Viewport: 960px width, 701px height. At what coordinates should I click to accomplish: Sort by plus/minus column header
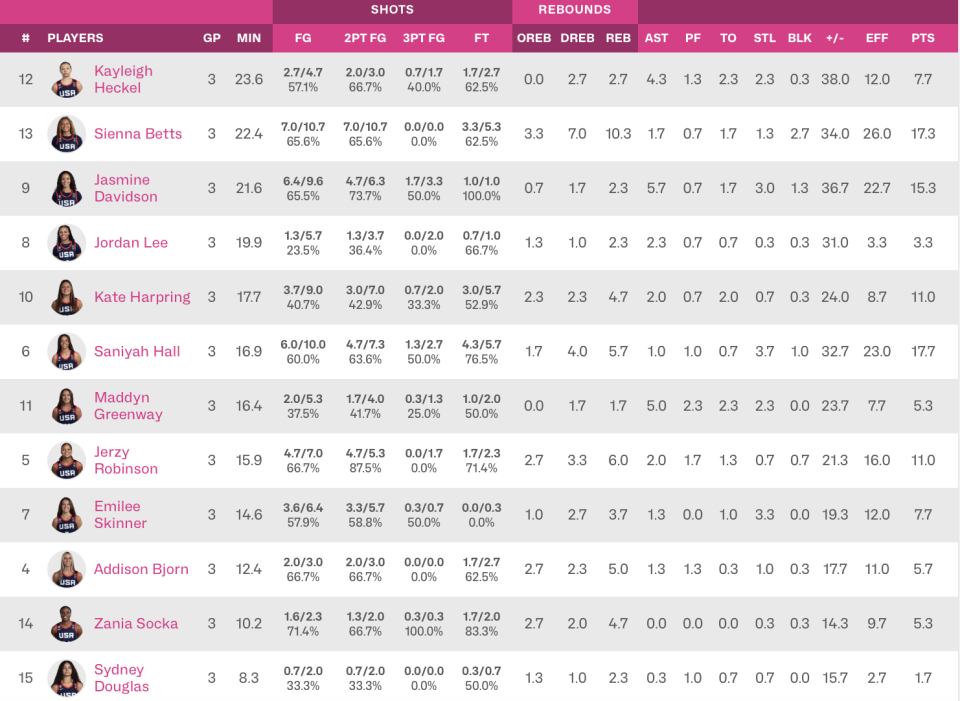(x=835, y=38)
